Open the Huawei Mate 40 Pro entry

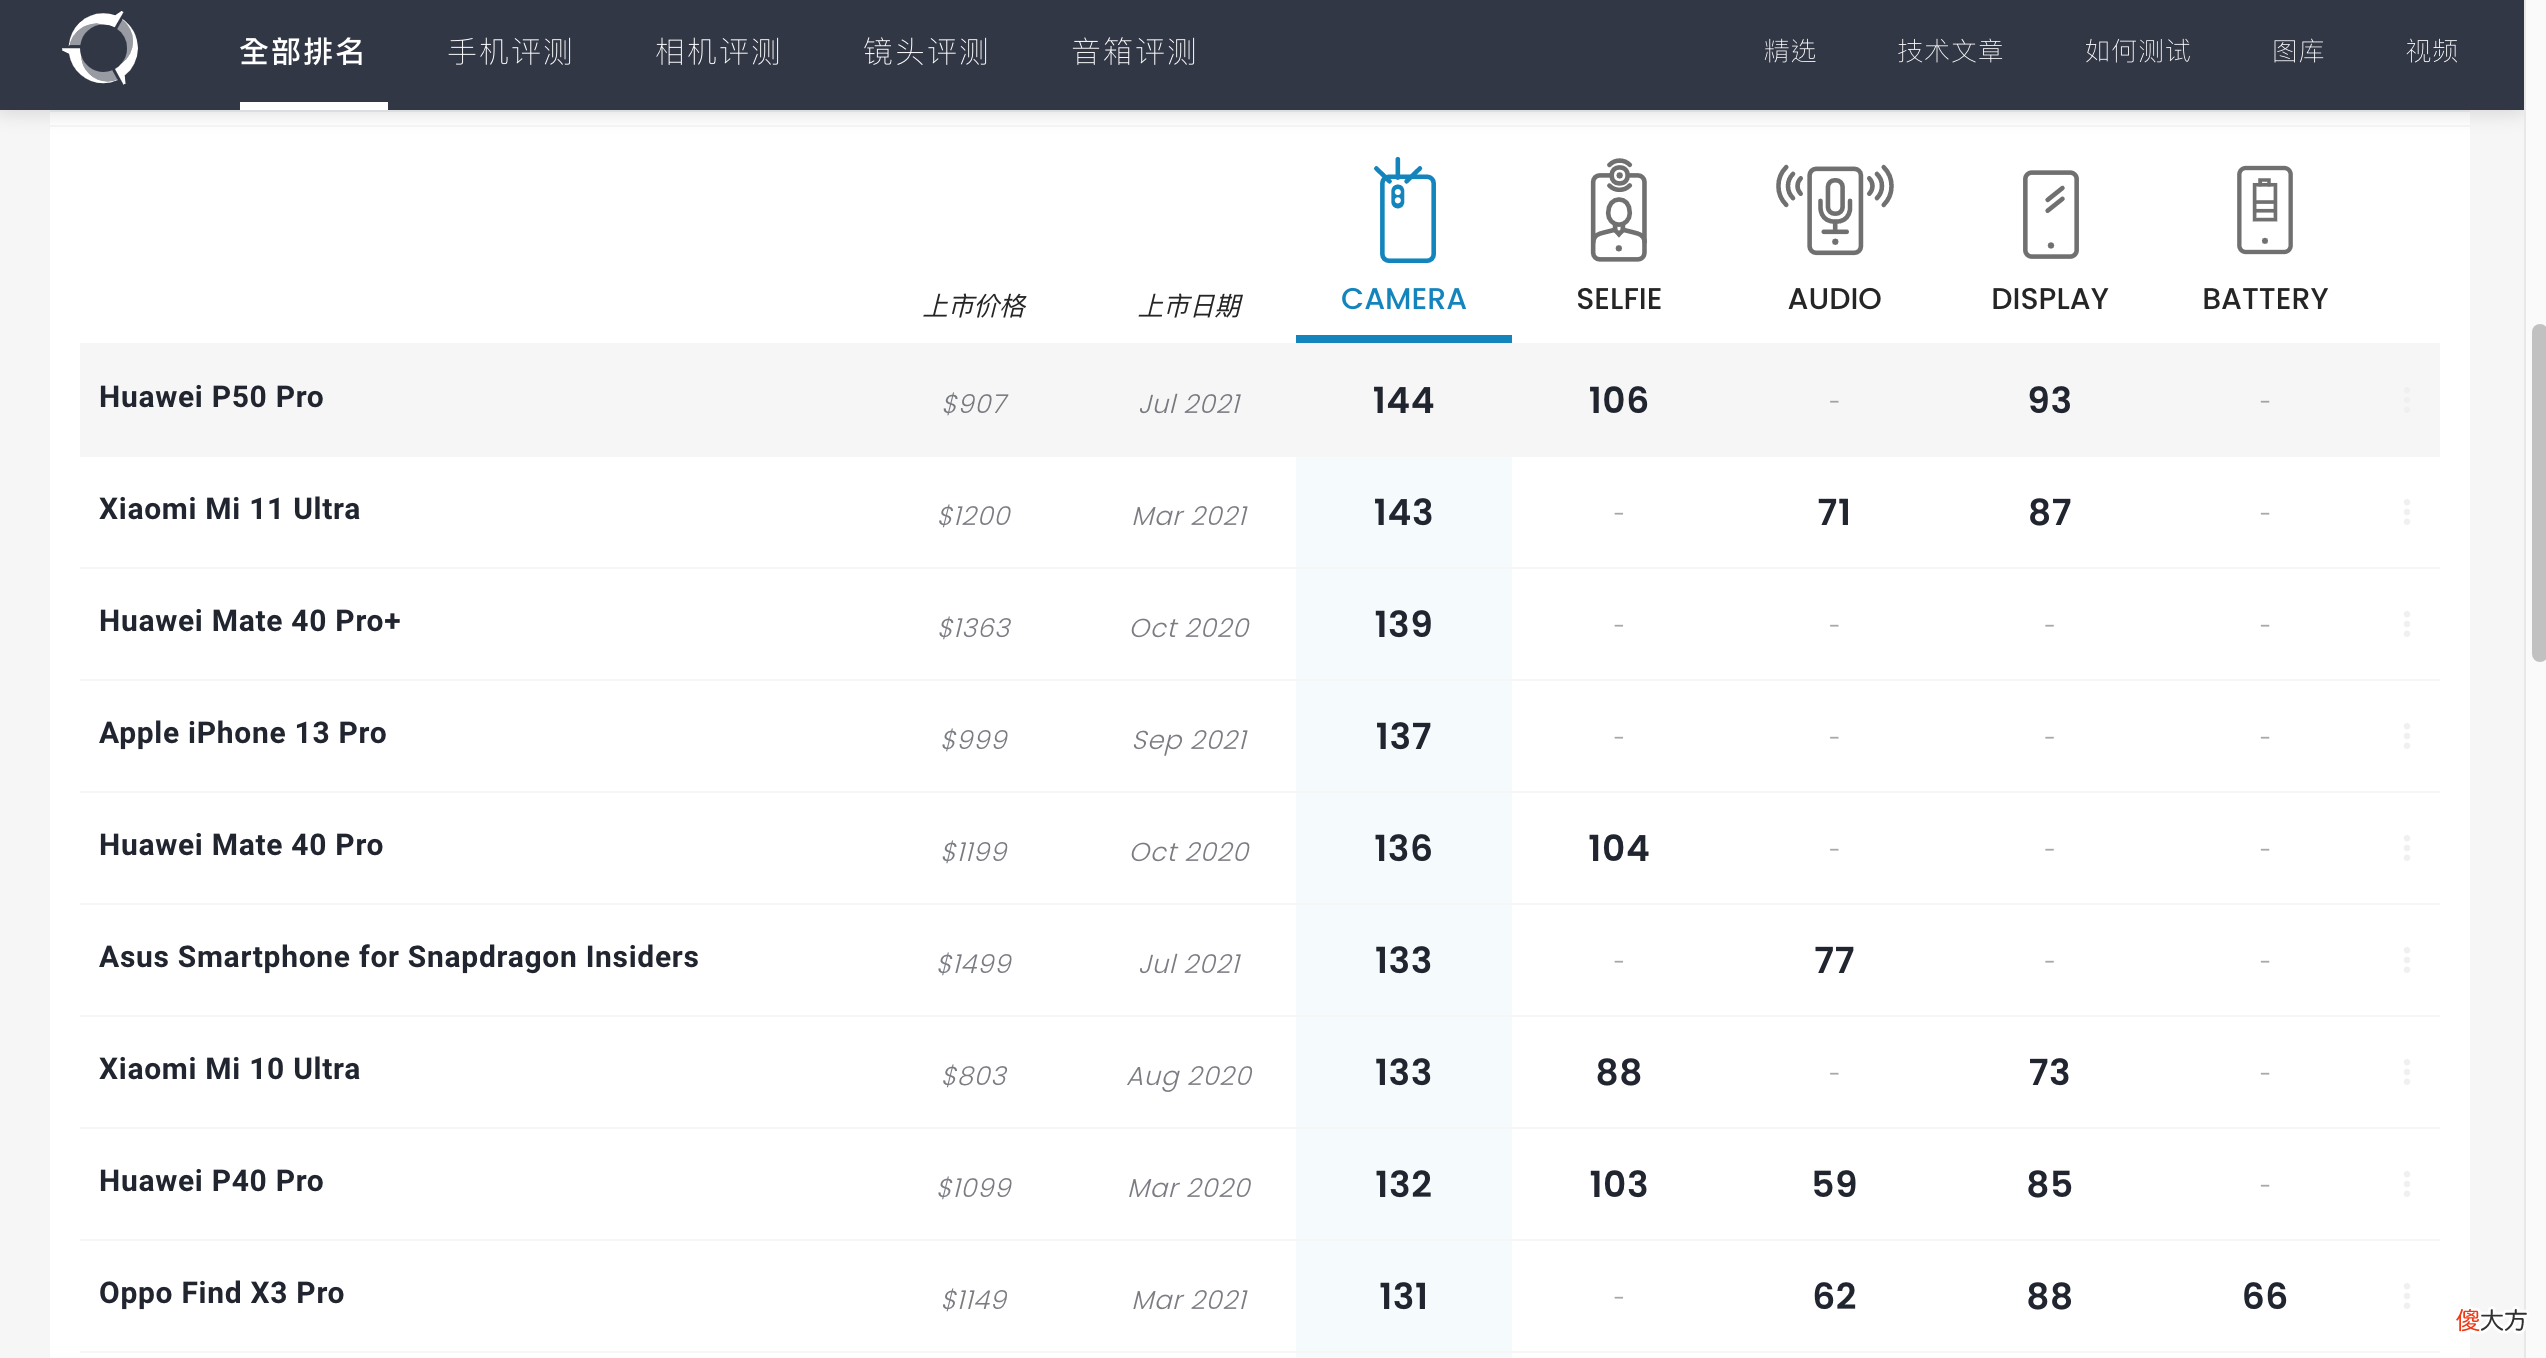pyautogui.click(x=241, y=845)
